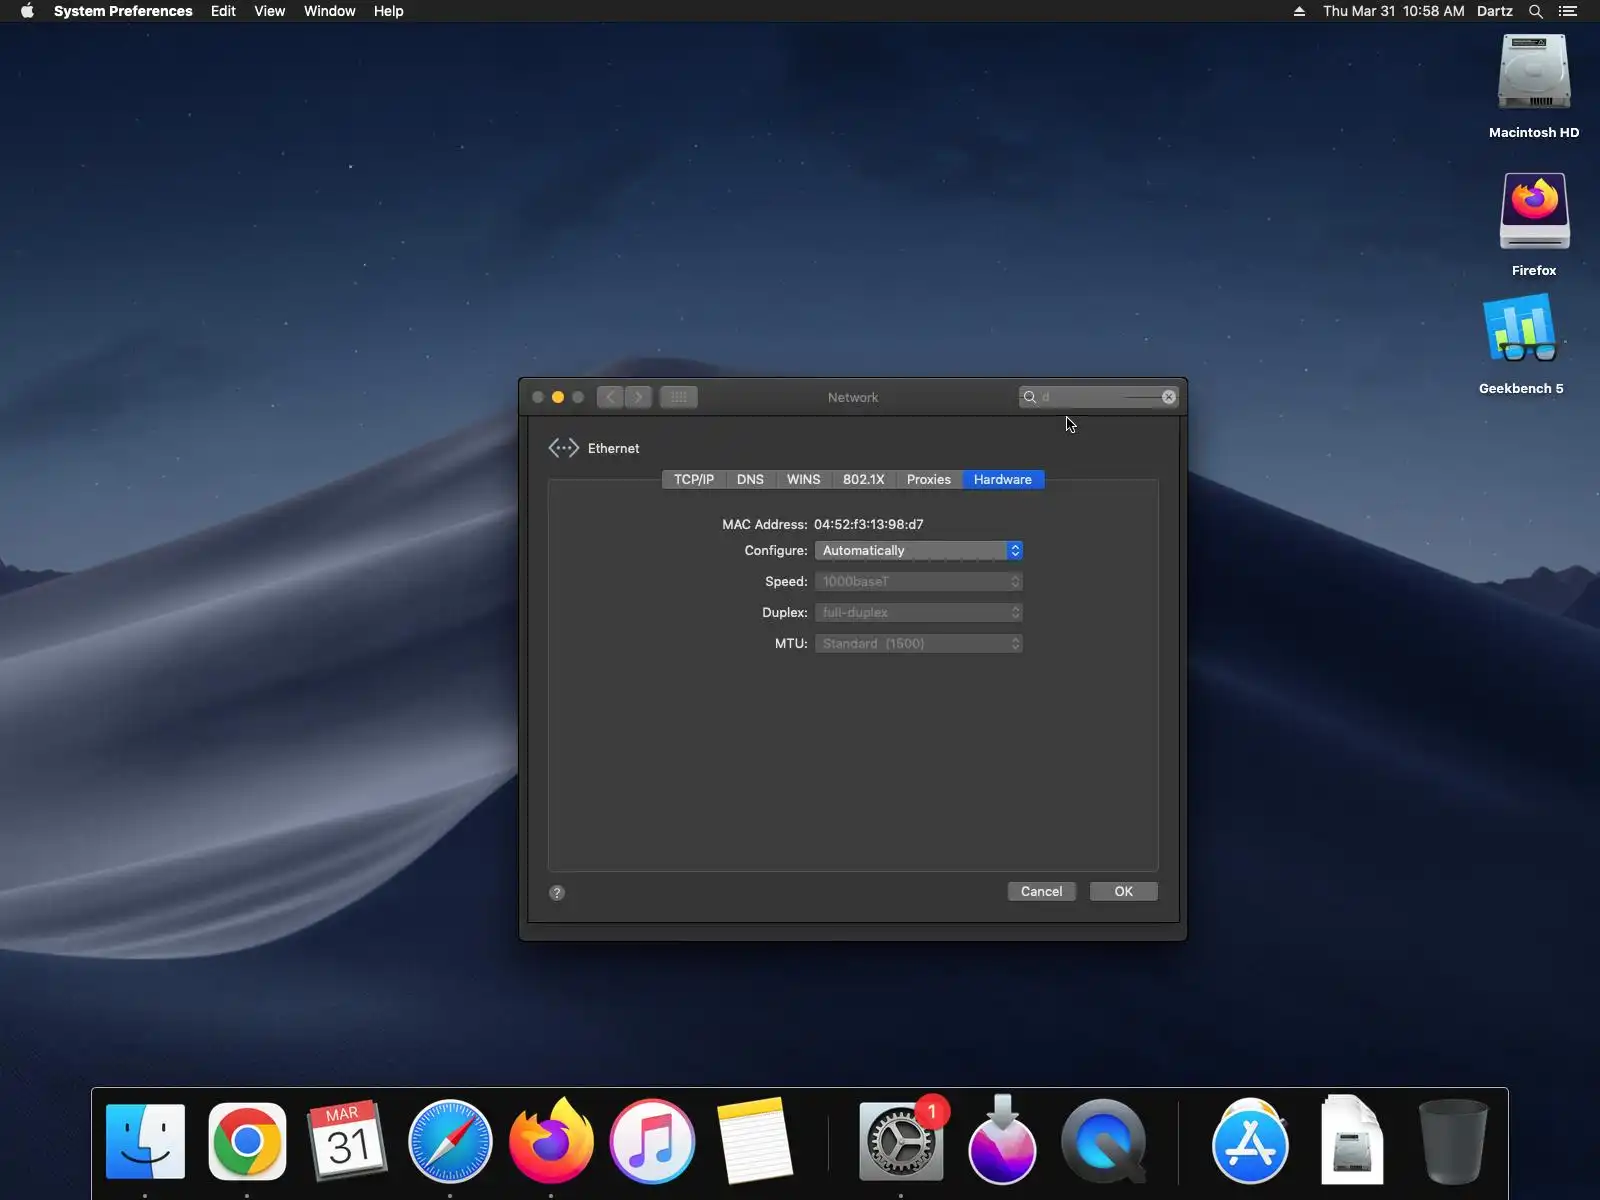This screenshot has height=1200, width=1600.
Task: Open the Trash in the Dock
Action: coord(1453,1142)
